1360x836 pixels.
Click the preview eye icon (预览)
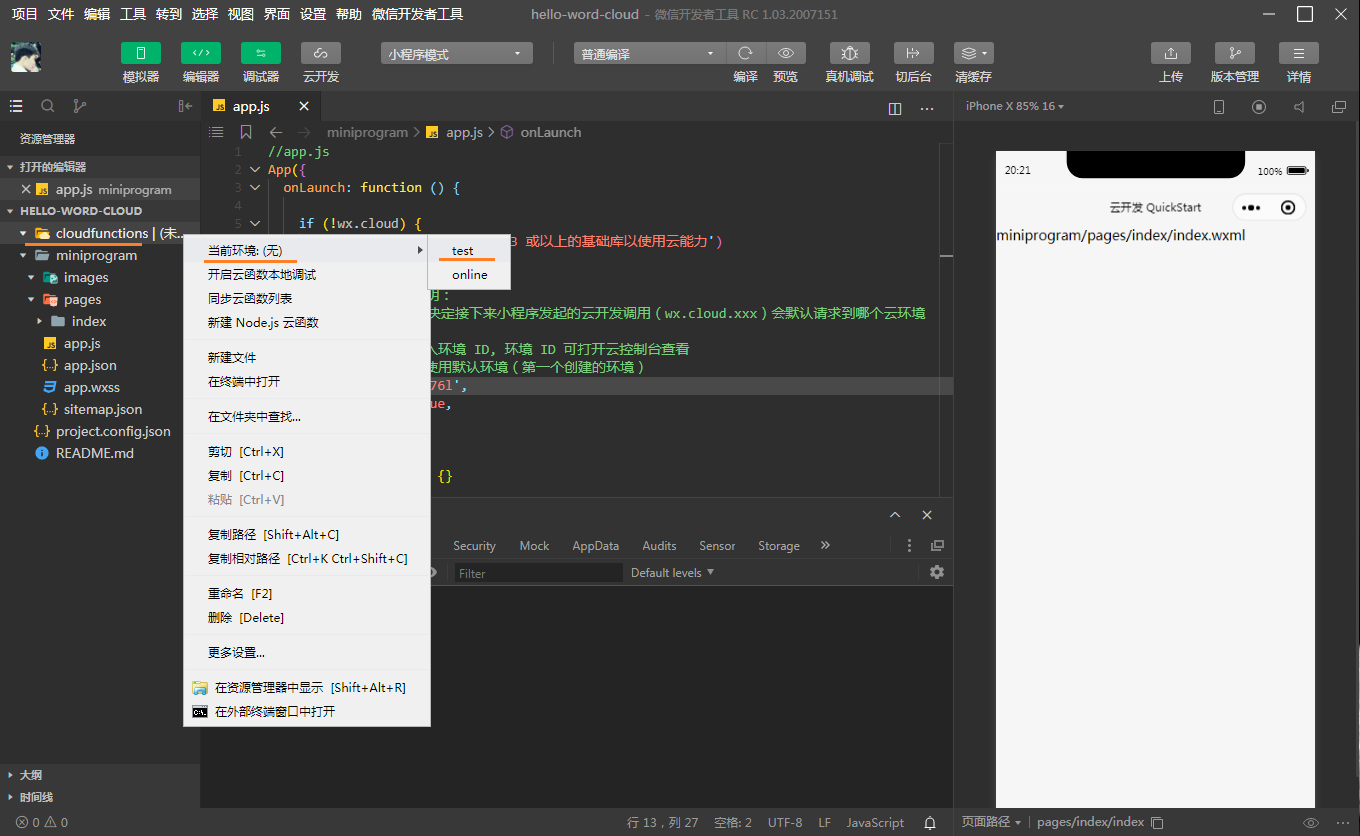click(786, 53)
